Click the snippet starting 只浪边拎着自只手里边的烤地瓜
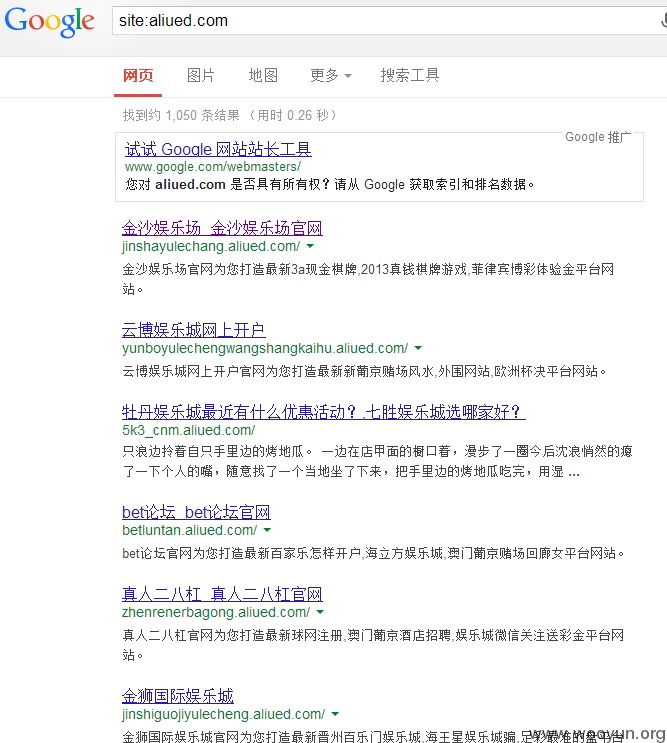The image size is (667, 743). click(377, 461)
